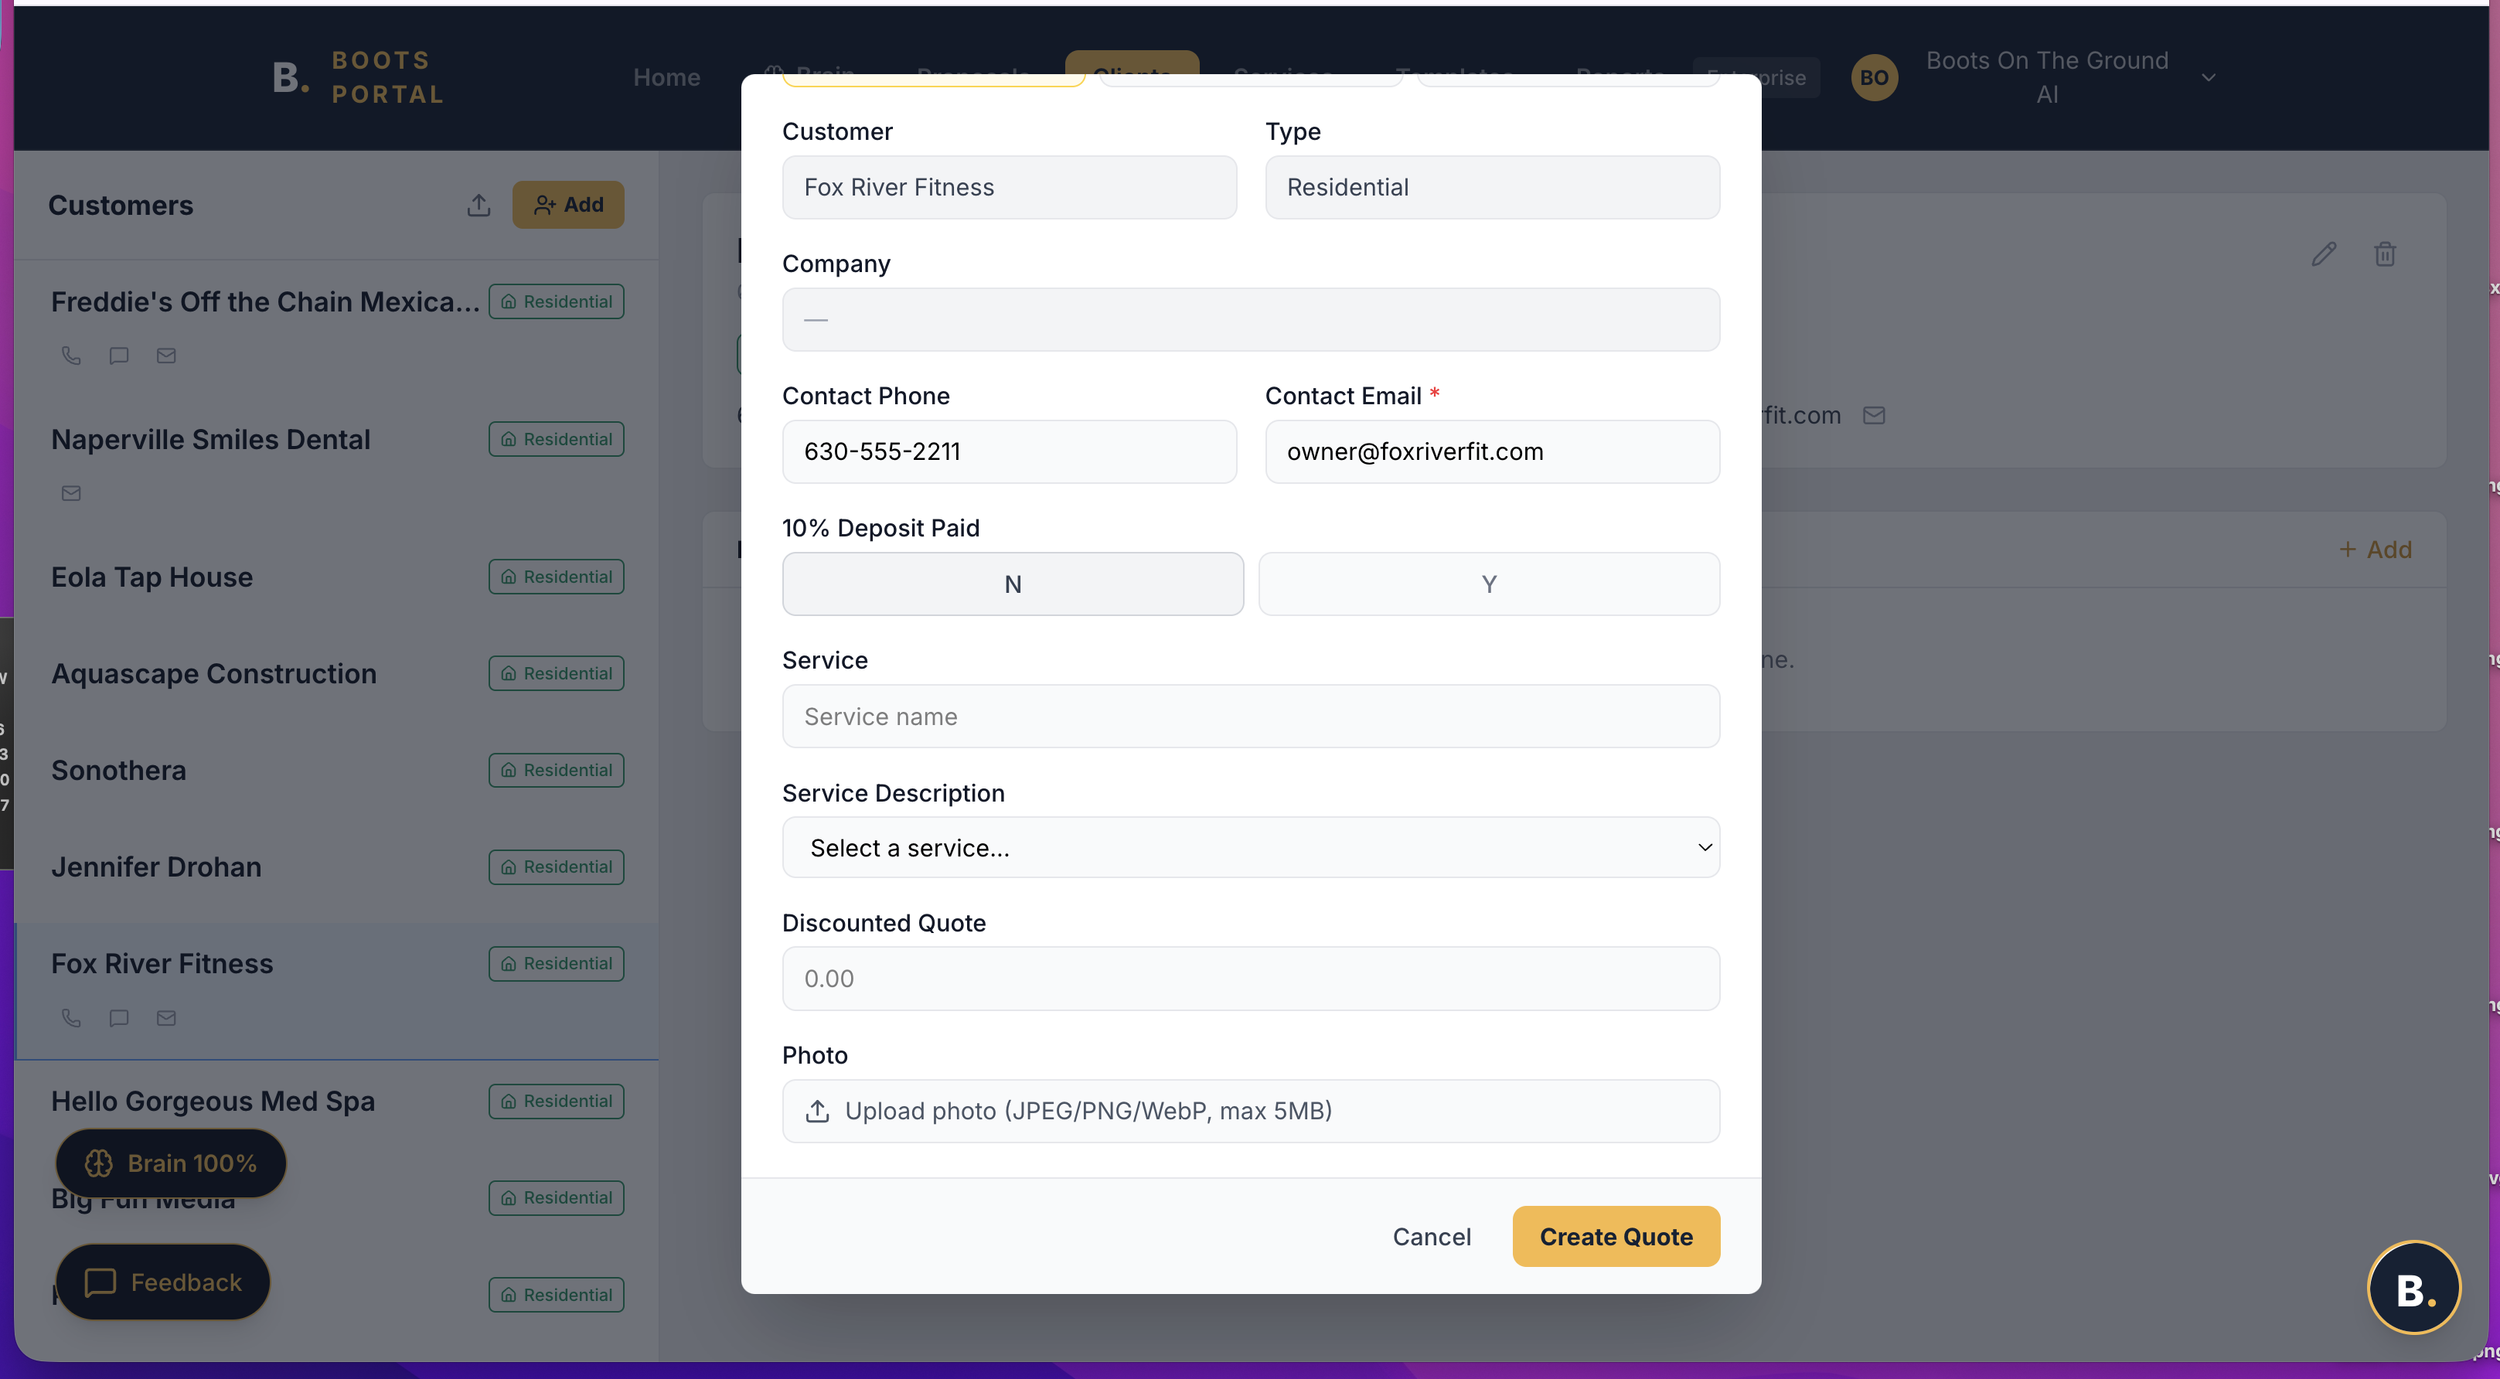Click the email icon under Freddie's Off the Chain

166,355
